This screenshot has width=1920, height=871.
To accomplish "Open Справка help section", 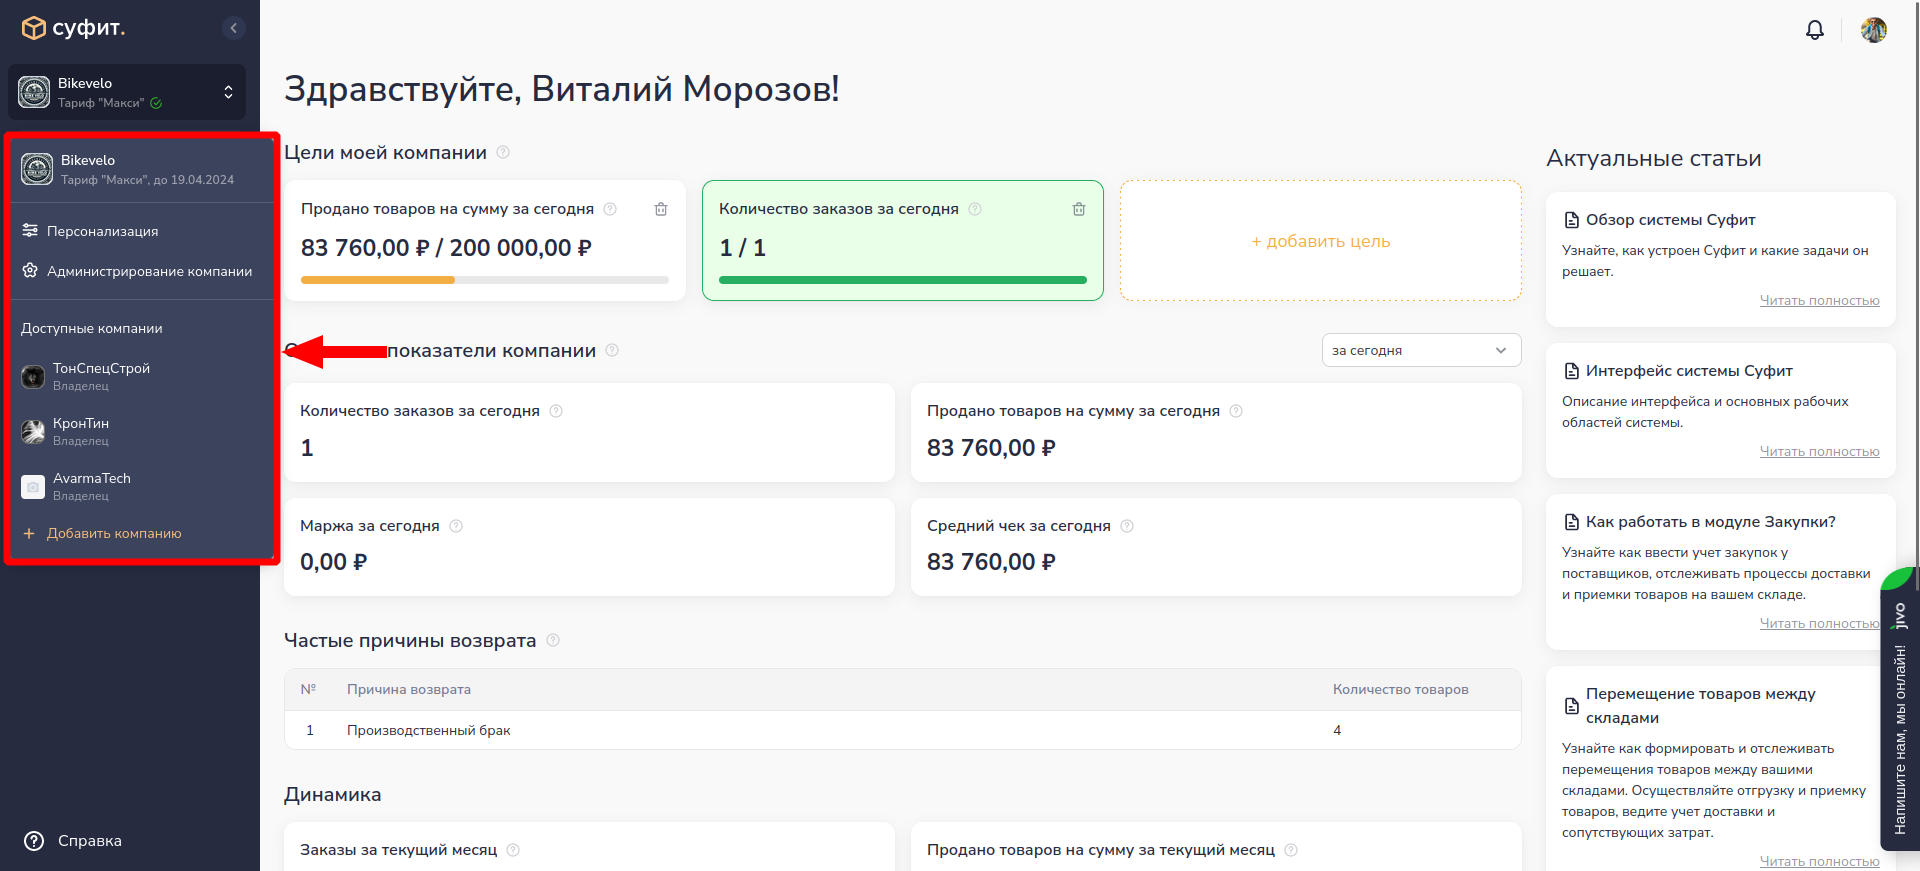I will pyautogui.click(x=72, y=841).
